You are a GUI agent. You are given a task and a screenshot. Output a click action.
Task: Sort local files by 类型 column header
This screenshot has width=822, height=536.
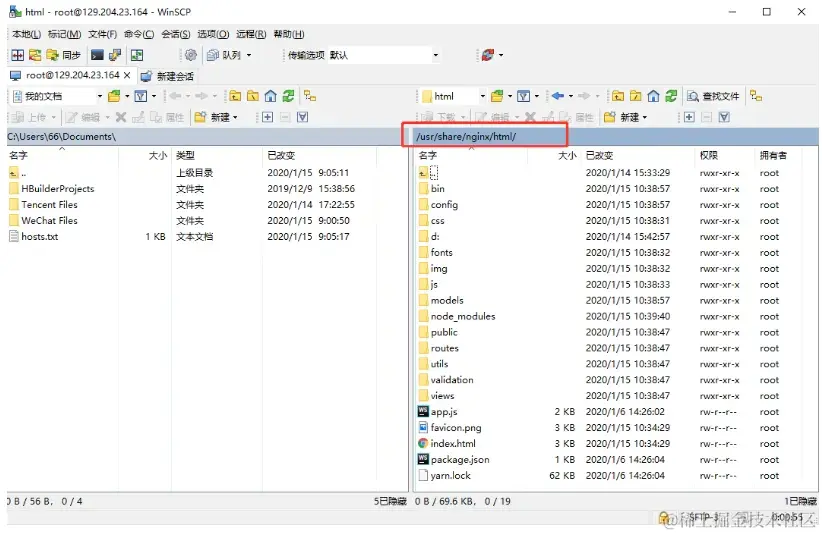pos(217,156)
